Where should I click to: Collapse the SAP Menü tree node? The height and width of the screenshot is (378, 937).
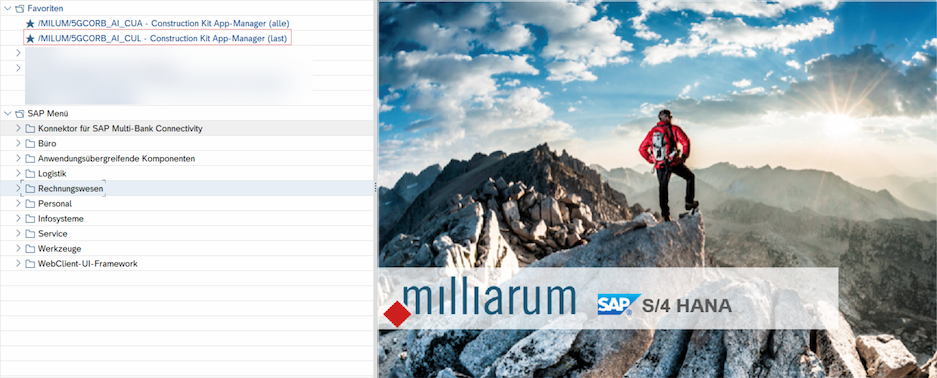click(8, 113)
